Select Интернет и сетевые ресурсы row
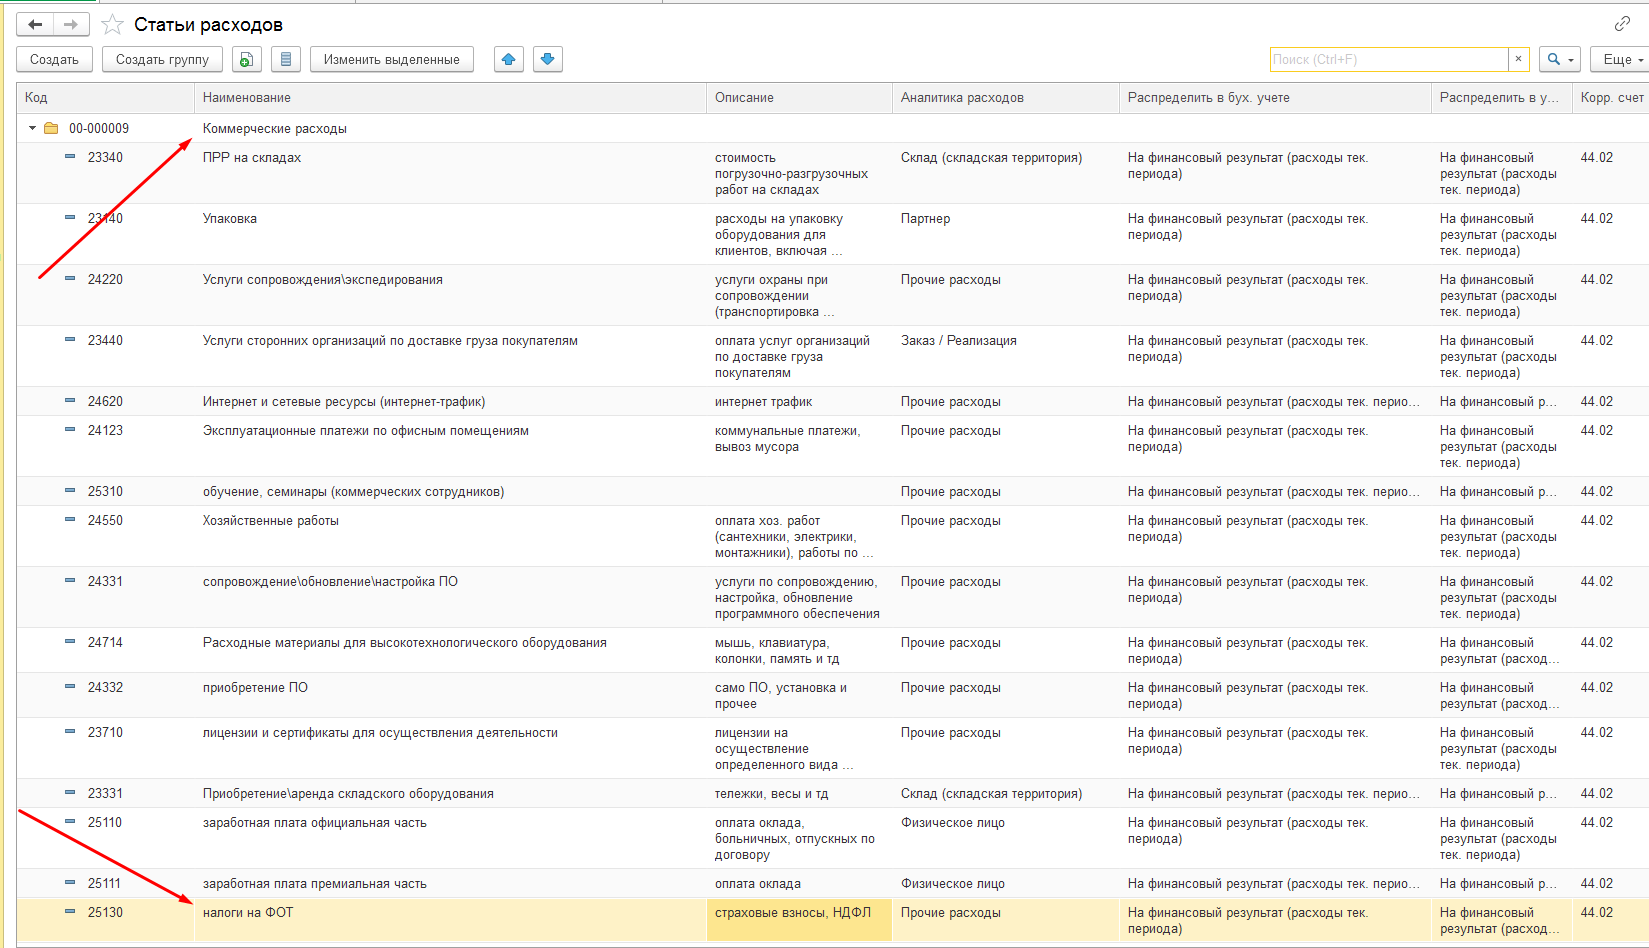This screenshot has width=1649, height=948. (x=832, y=401)
